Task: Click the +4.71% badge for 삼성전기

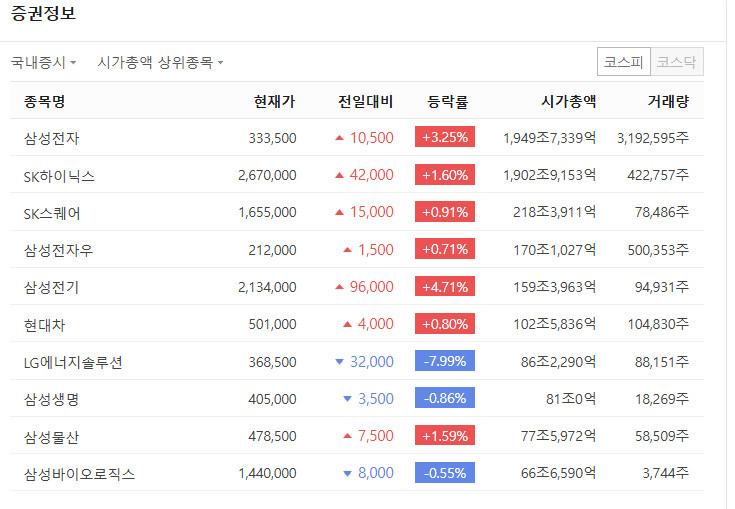Action: [x=445, y=286]
